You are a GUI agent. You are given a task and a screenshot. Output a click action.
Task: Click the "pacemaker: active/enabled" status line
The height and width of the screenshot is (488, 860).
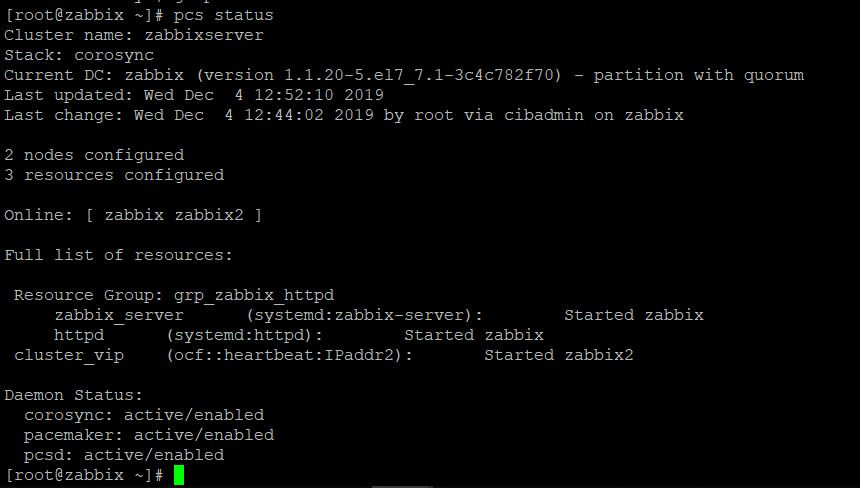pyautogui.click(x=149, y=435)
